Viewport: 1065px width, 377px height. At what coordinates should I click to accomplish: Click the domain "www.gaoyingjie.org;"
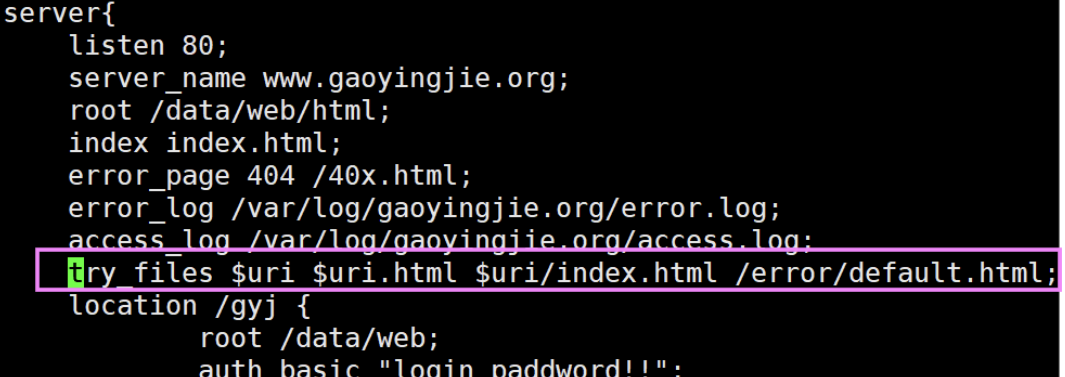point(416,80)
